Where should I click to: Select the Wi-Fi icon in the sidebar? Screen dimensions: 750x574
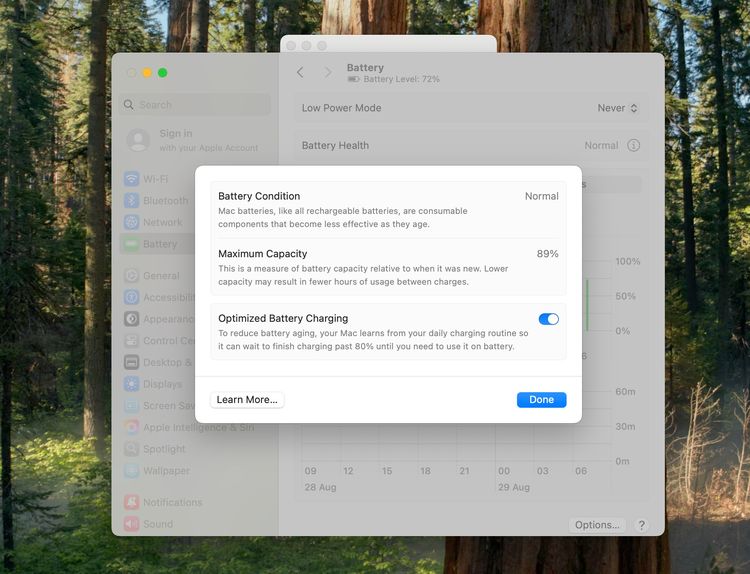(x=132, y=179)
